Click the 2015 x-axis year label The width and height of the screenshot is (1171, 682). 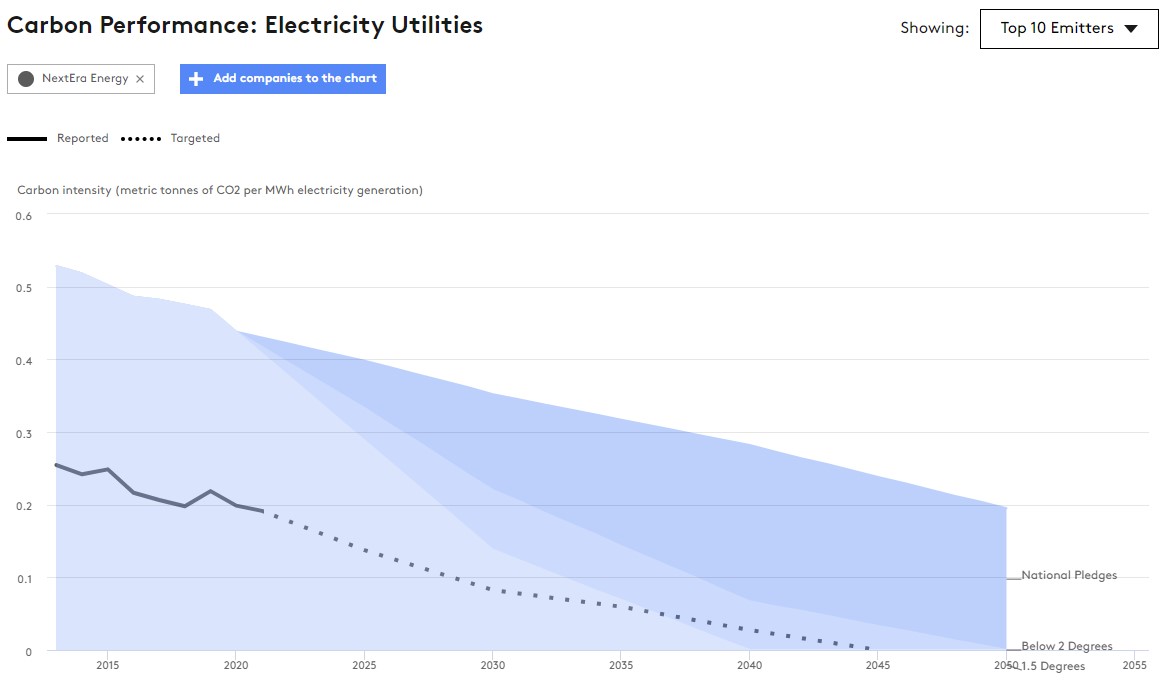point(107,665)
